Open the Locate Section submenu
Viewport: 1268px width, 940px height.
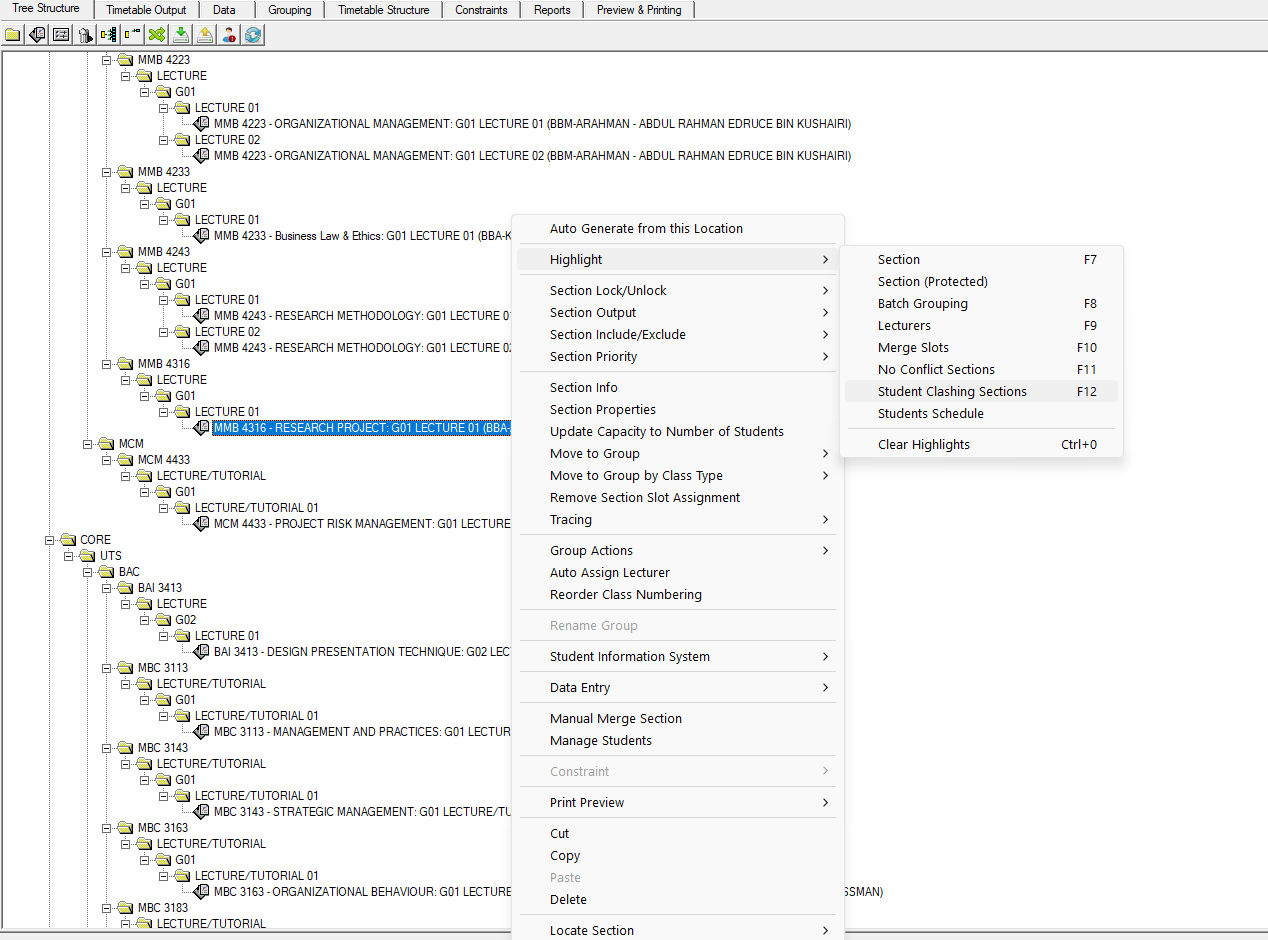[x=678, y=931]
